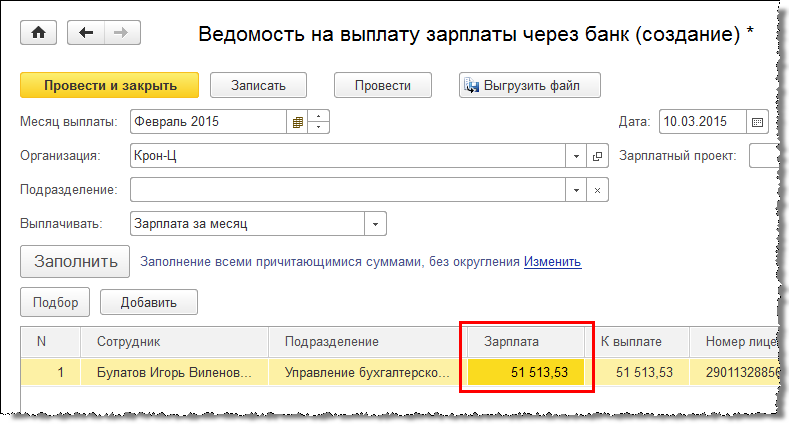Select row number 1 cell
This screenshot has height=424, width=789.
pos(50,373)
